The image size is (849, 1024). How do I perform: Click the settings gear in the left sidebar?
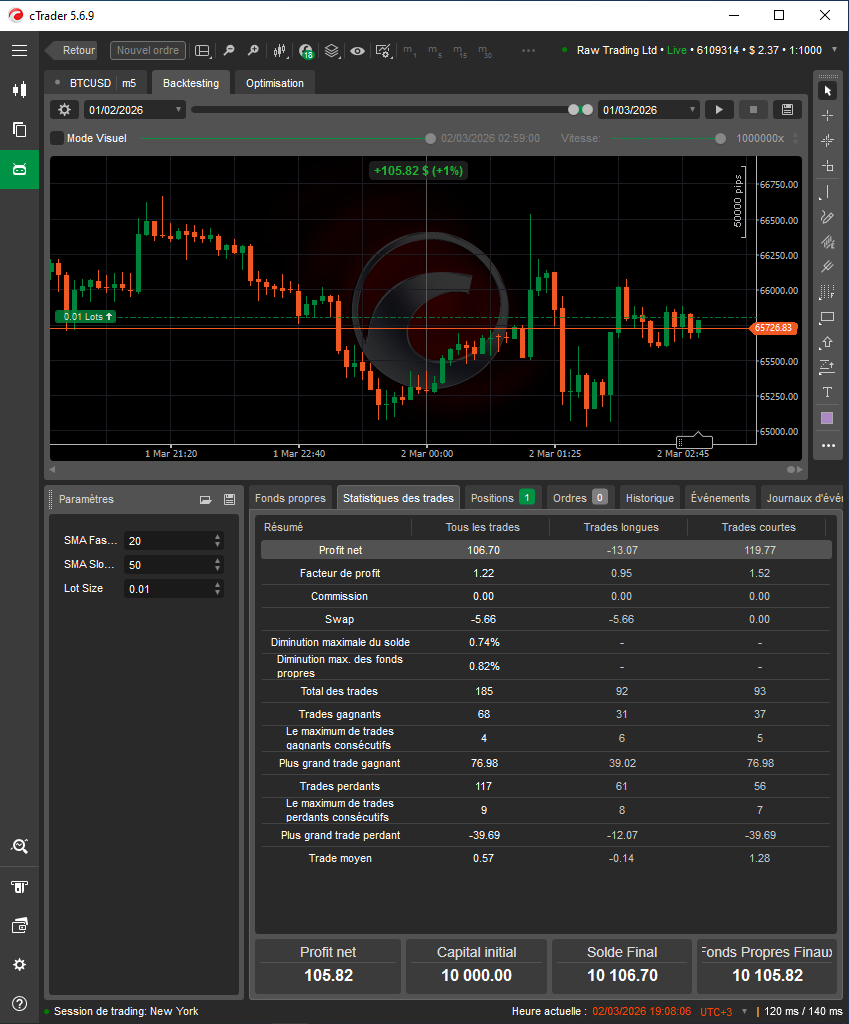pyautogui.click(x=19, y=964)
